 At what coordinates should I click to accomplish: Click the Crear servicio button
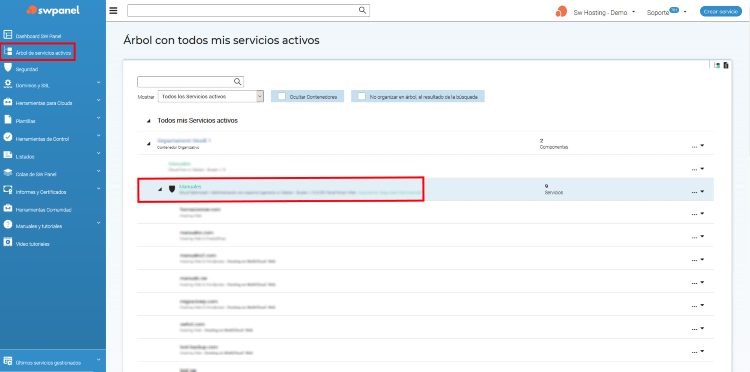[x=721, y=11]
